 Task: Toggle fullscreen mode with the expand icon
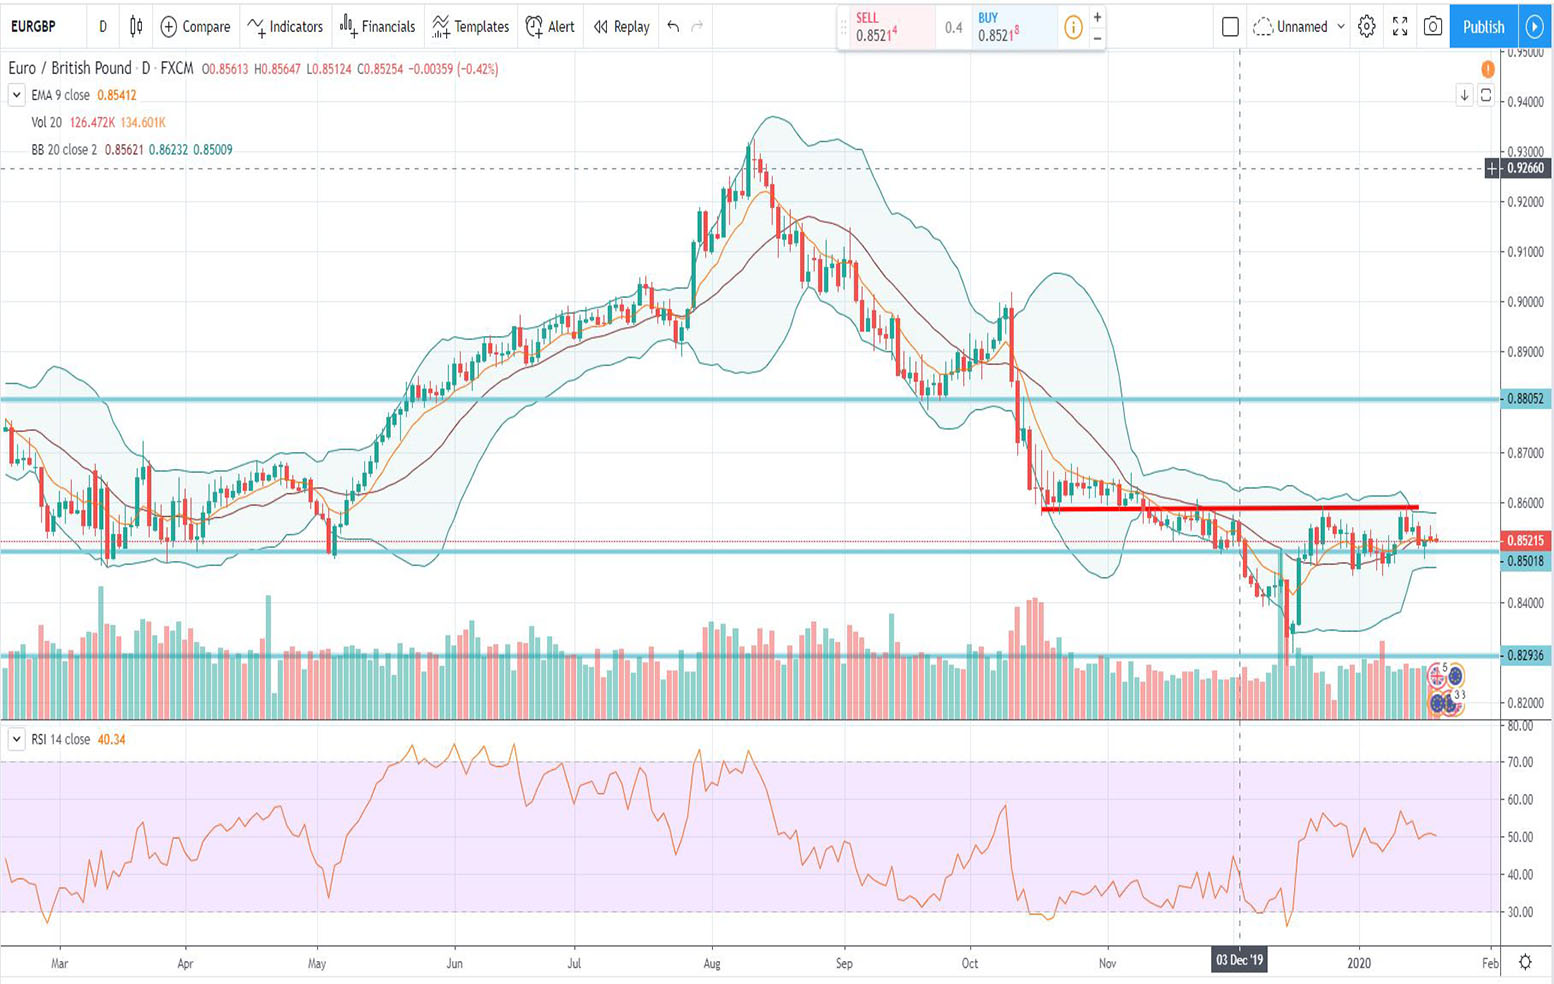pyautogui.click(x=1400, y=27)
